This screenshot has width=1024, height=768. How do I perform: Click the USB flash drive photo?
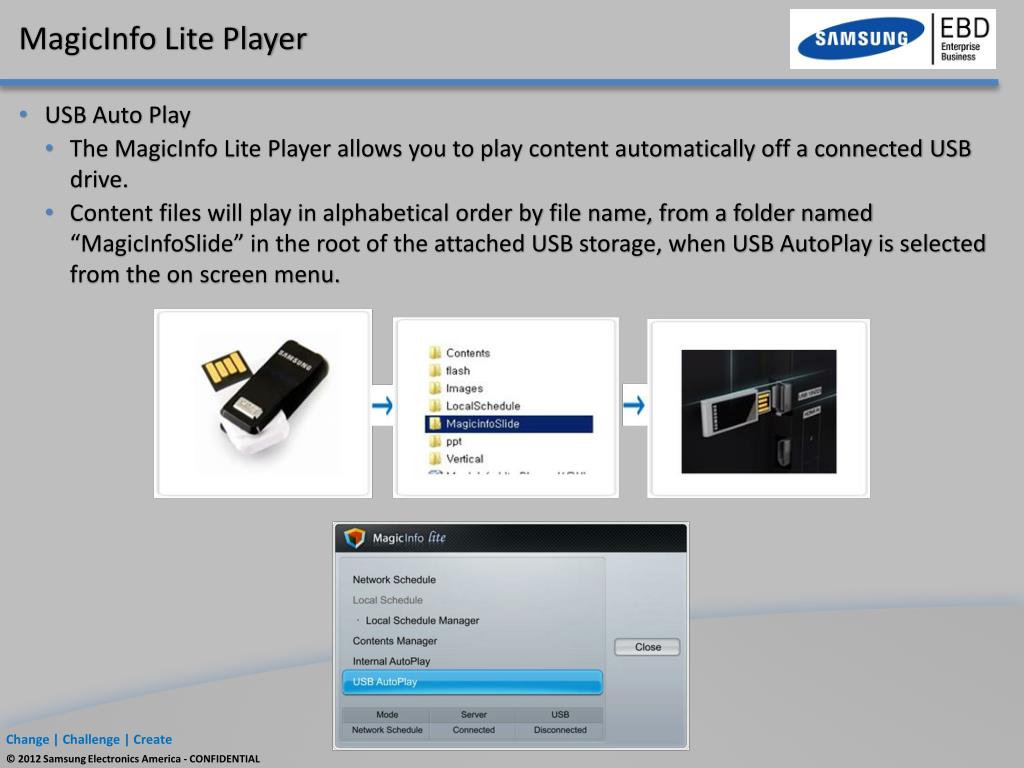[263, 404]
